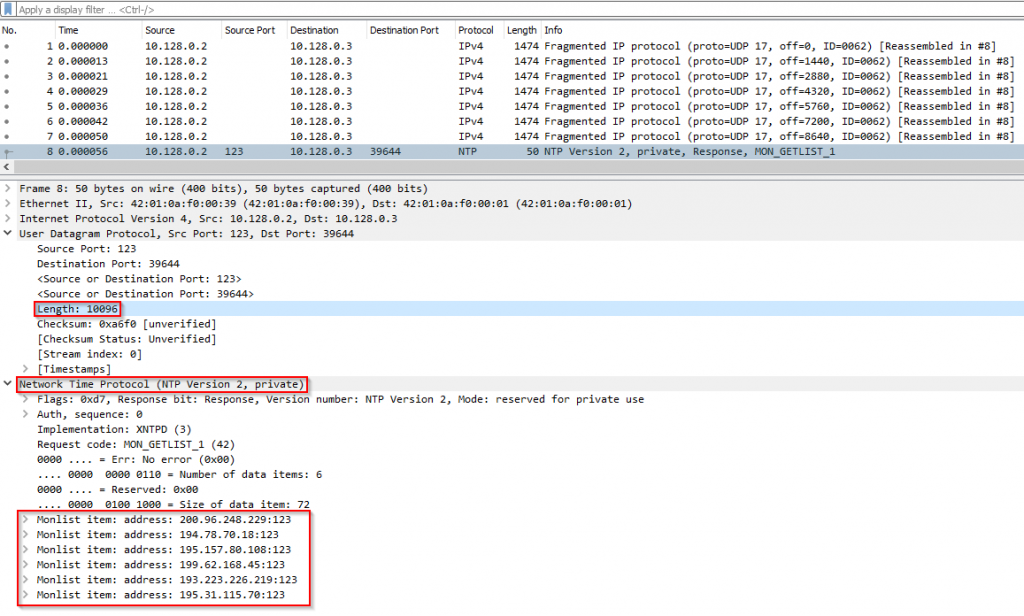Expand the Ethernet II section

(8, 203)
